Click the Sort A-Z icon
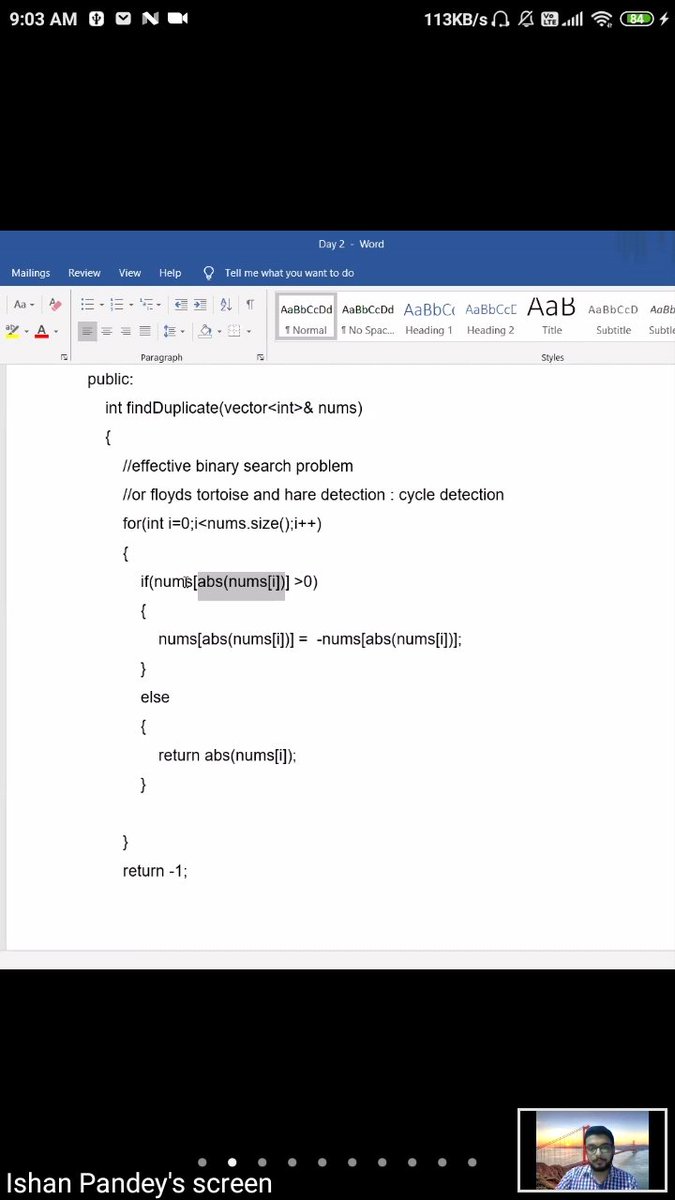The image size is (675, 1200). [226, 304]
